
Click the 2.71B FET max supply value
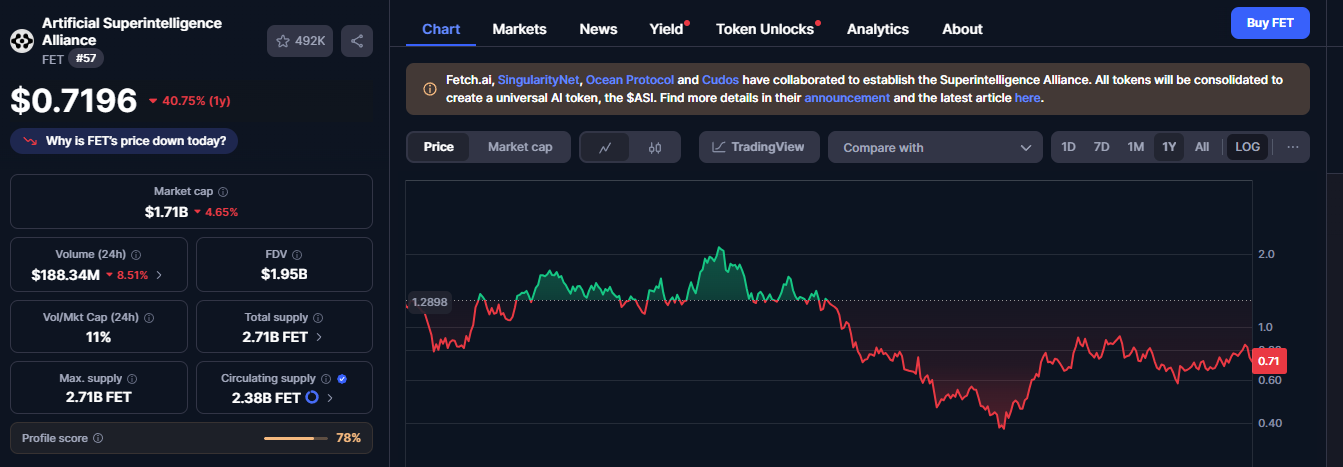pos(98,398)
